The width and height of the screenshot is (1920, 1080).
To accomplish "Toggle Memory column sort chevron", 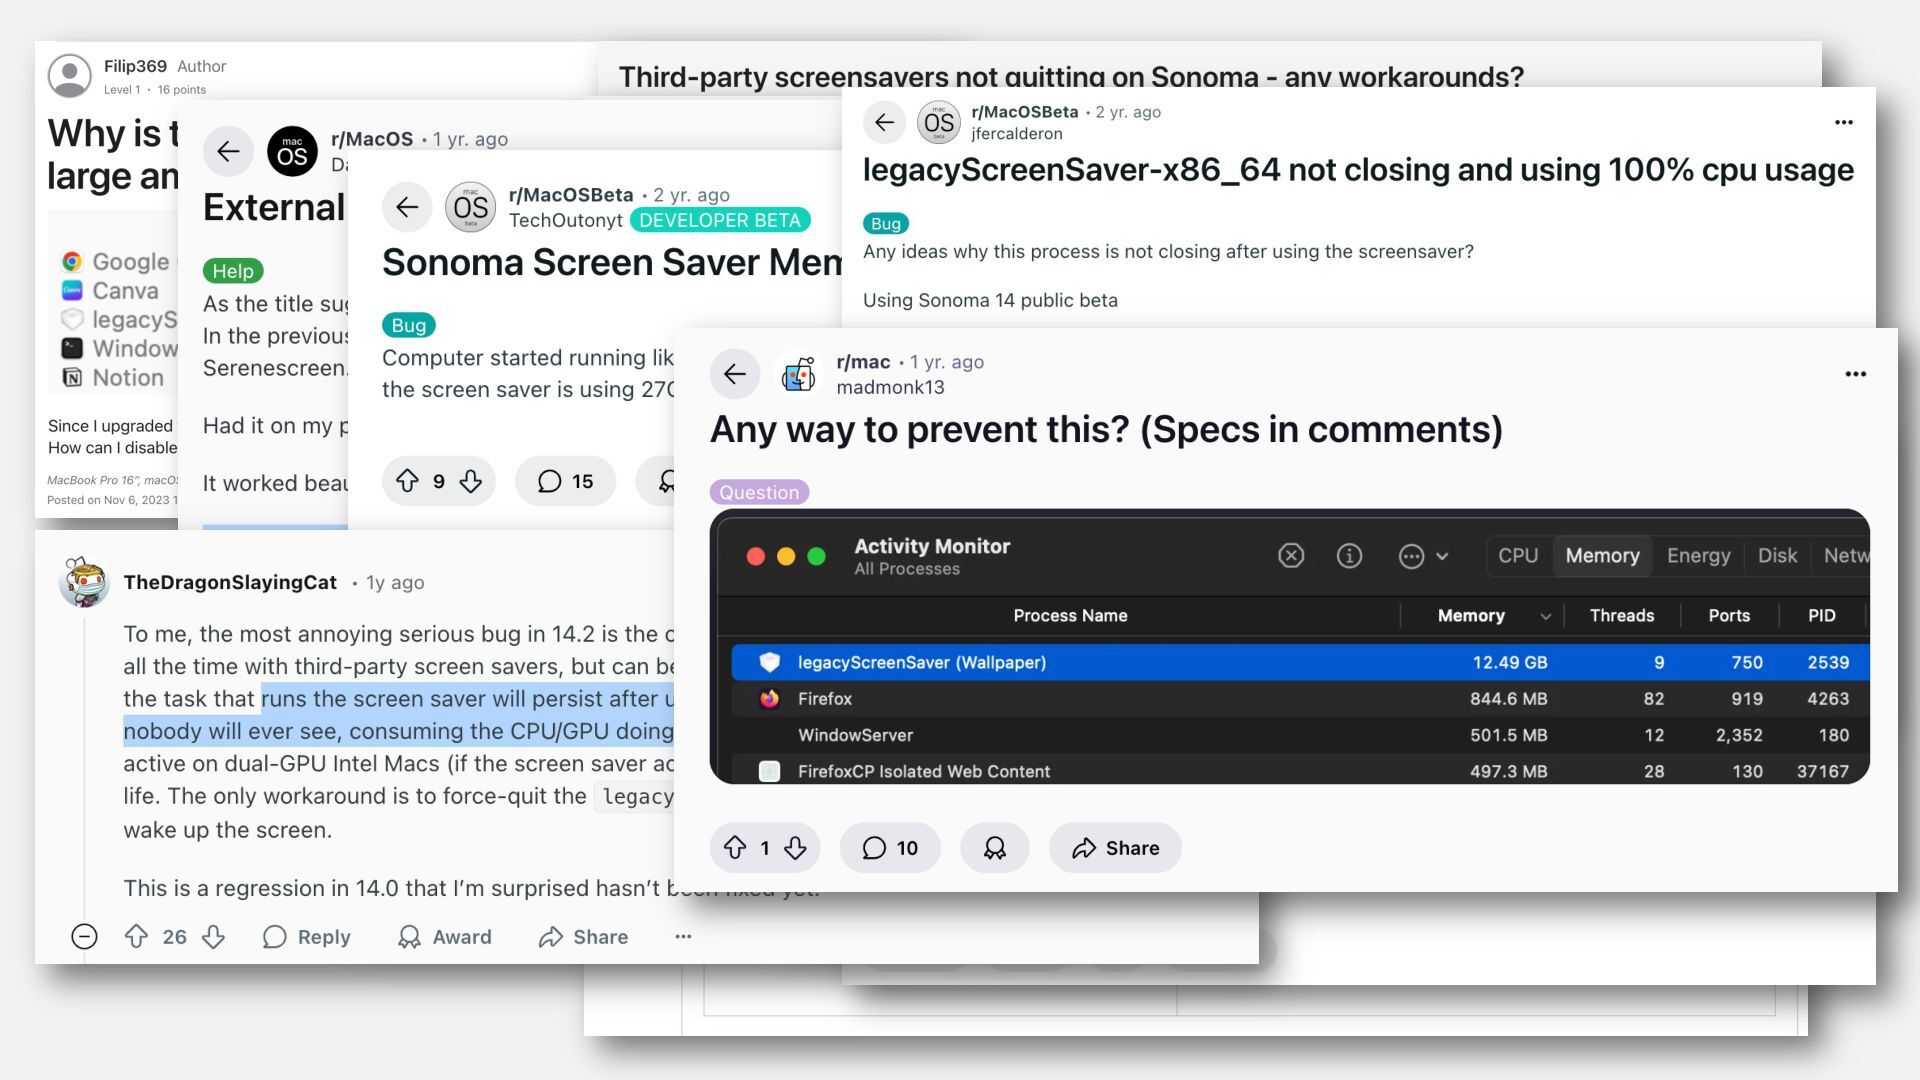I will [1545, 616].
